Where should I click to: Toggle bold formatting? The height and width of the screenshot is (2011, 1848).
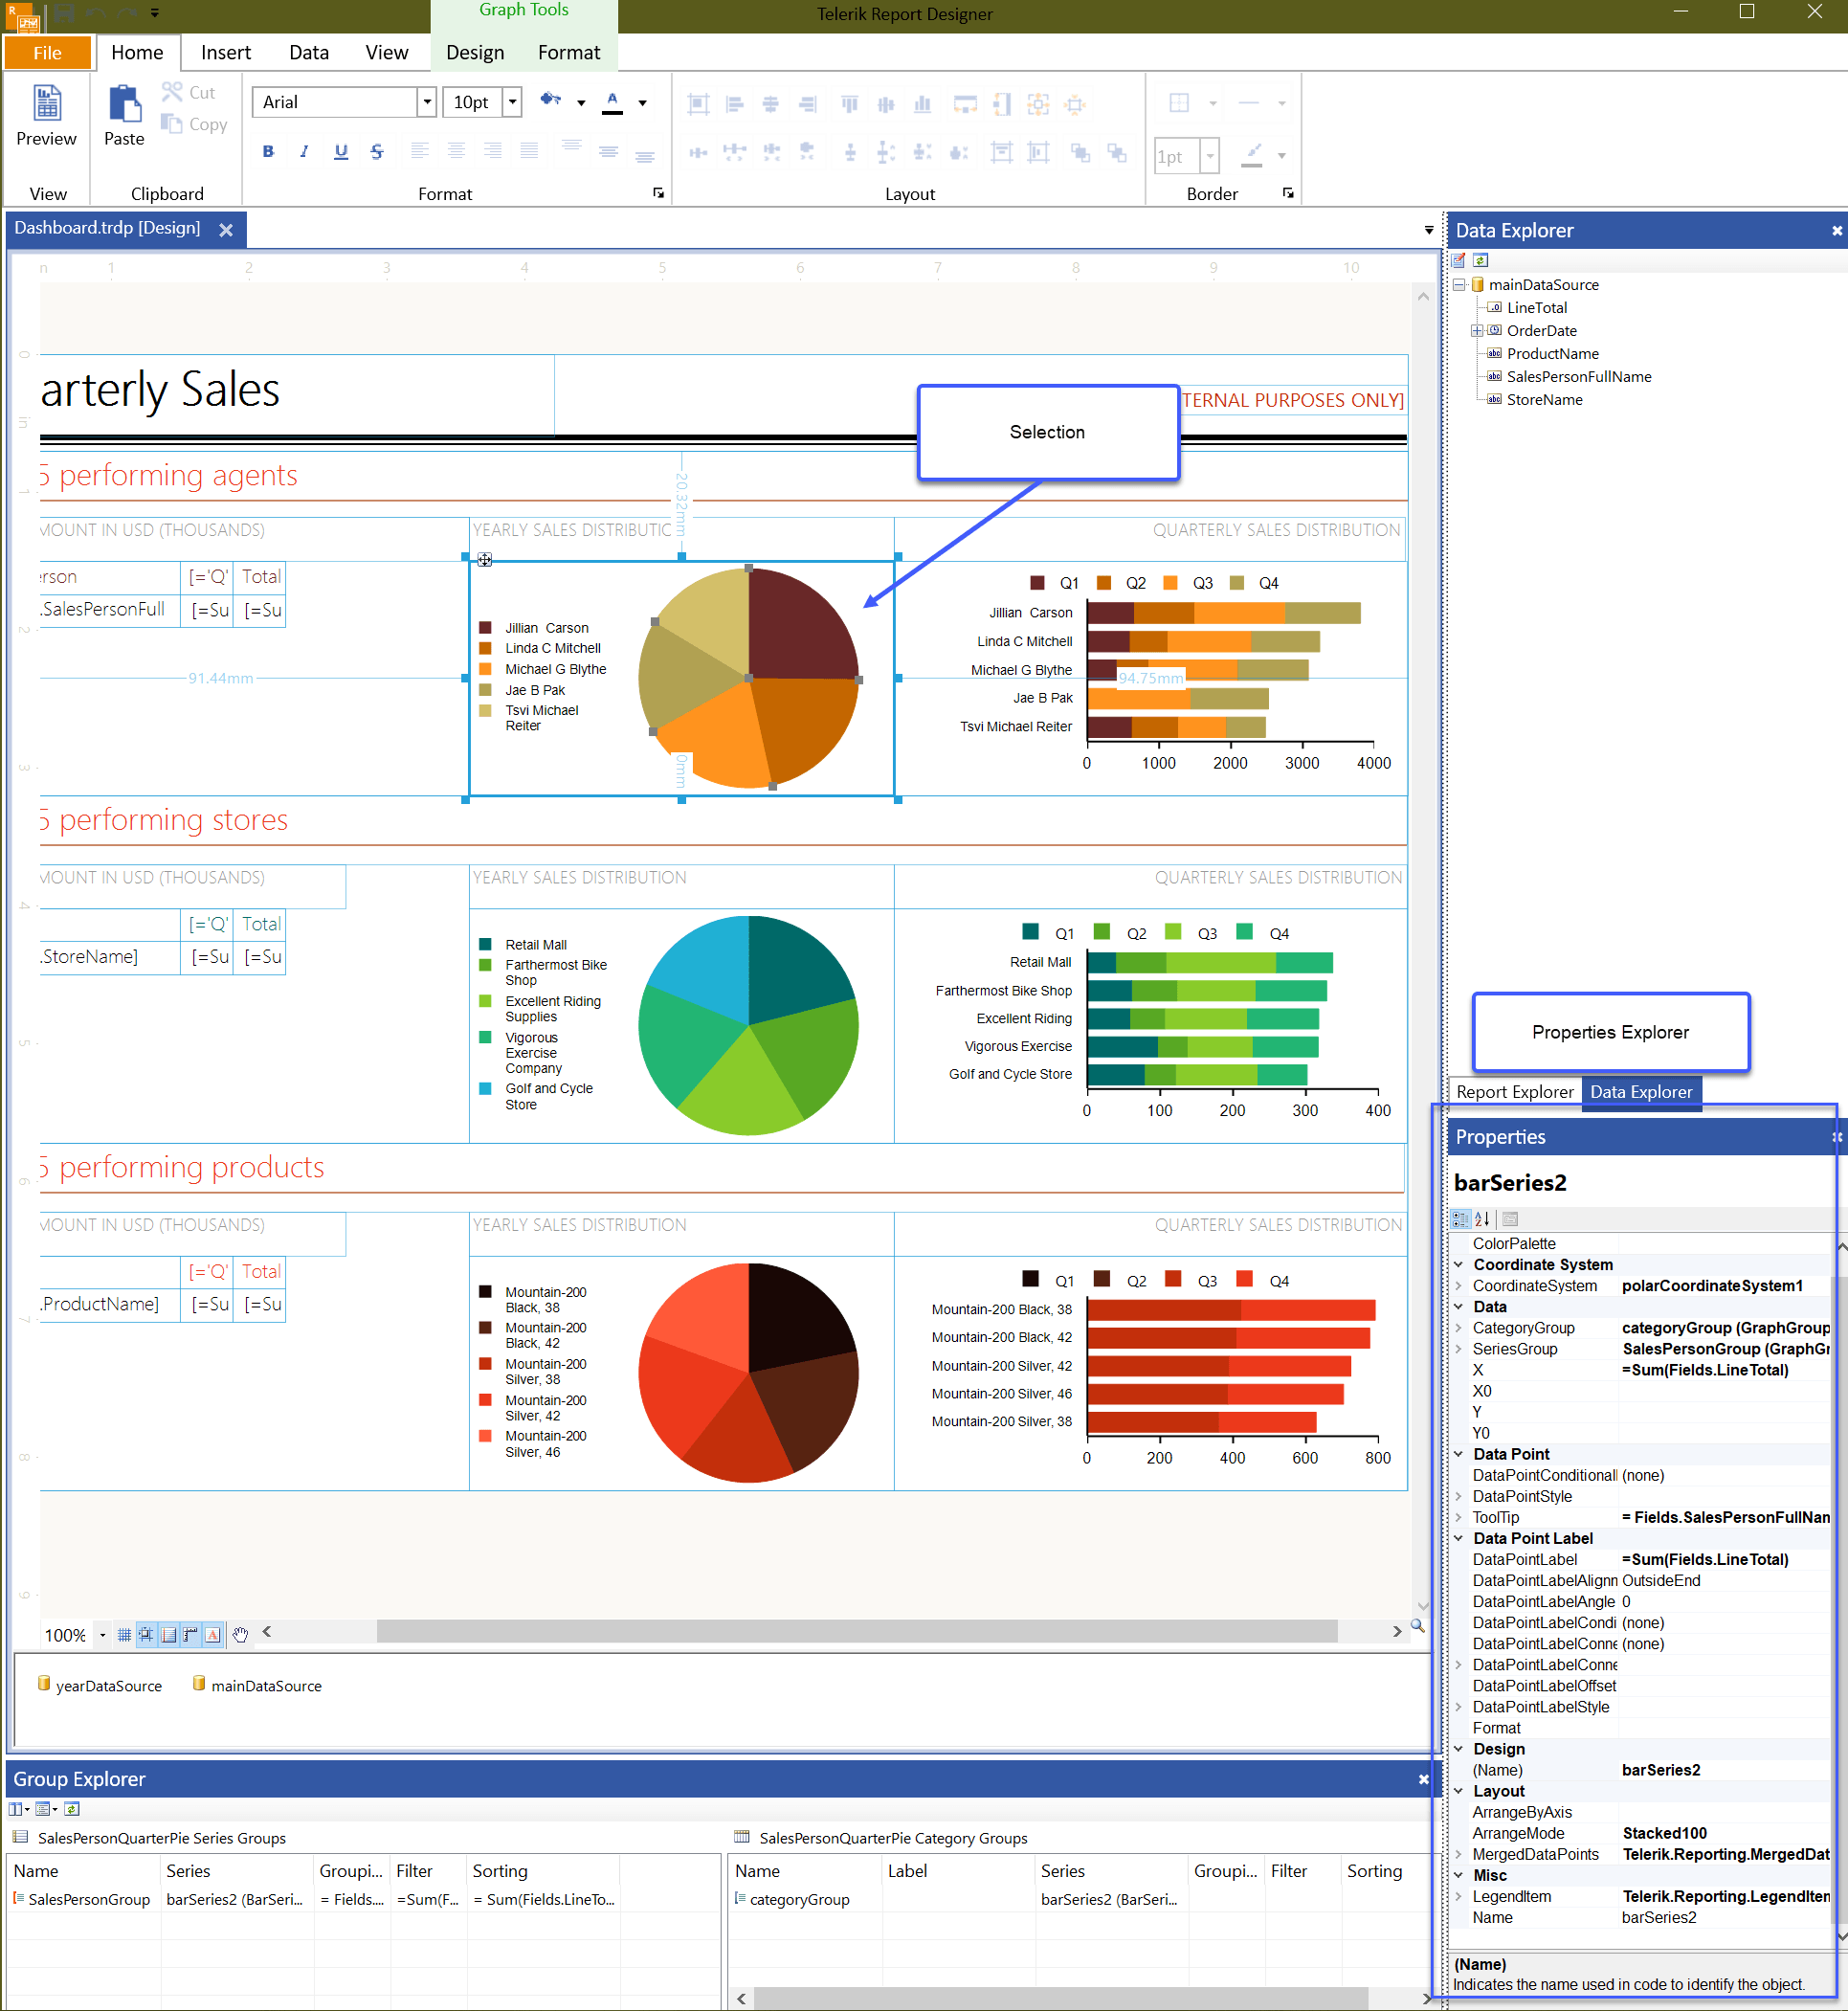(x=267, y=151)
